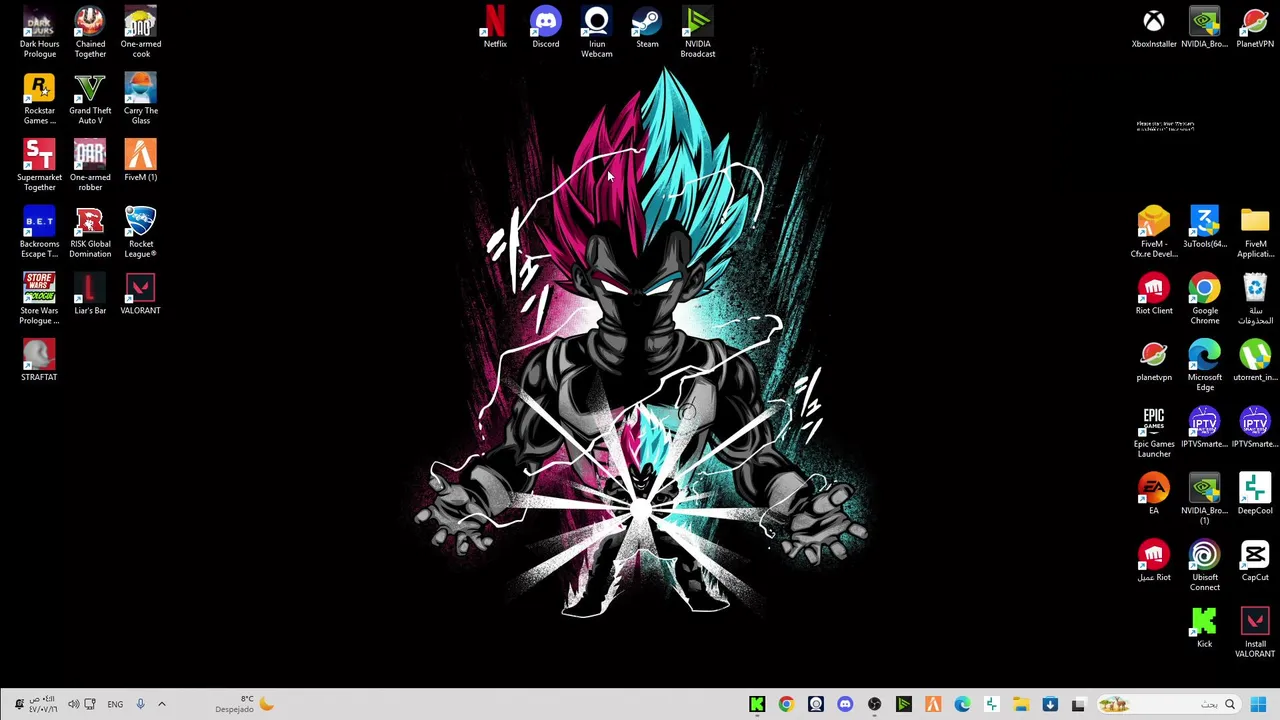Open the clock and date panel
Screen dimensions: 1280x720
(42, 705)
